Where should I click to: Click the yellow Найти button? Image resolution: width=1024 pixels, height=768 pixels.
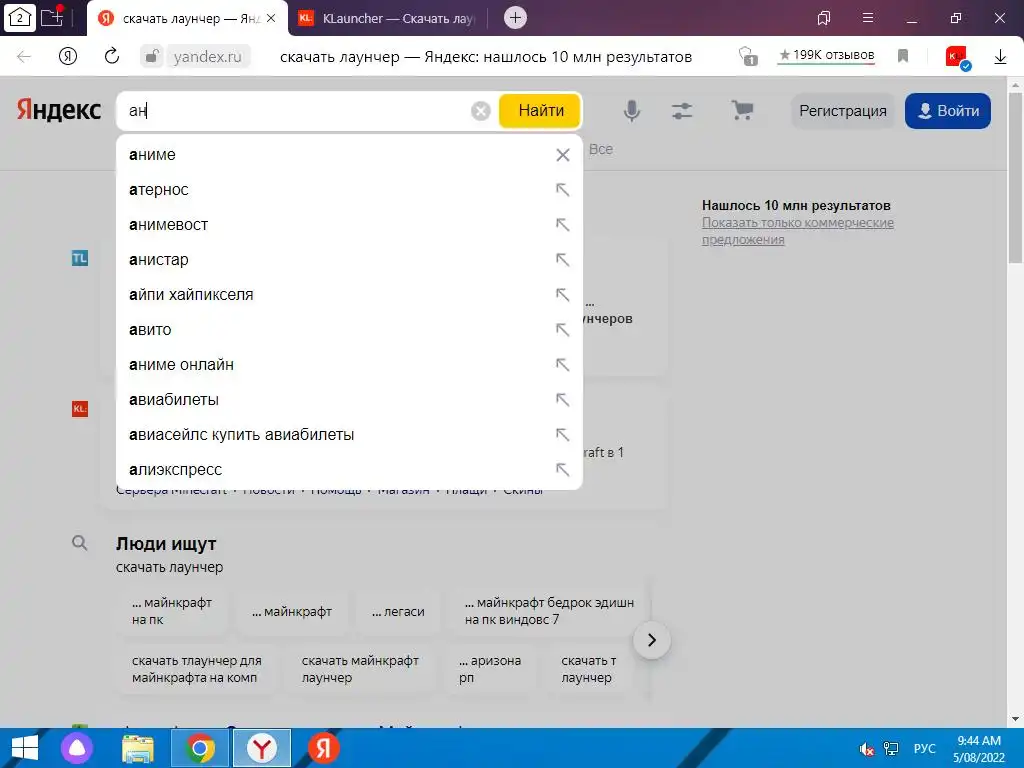(540, 111)
